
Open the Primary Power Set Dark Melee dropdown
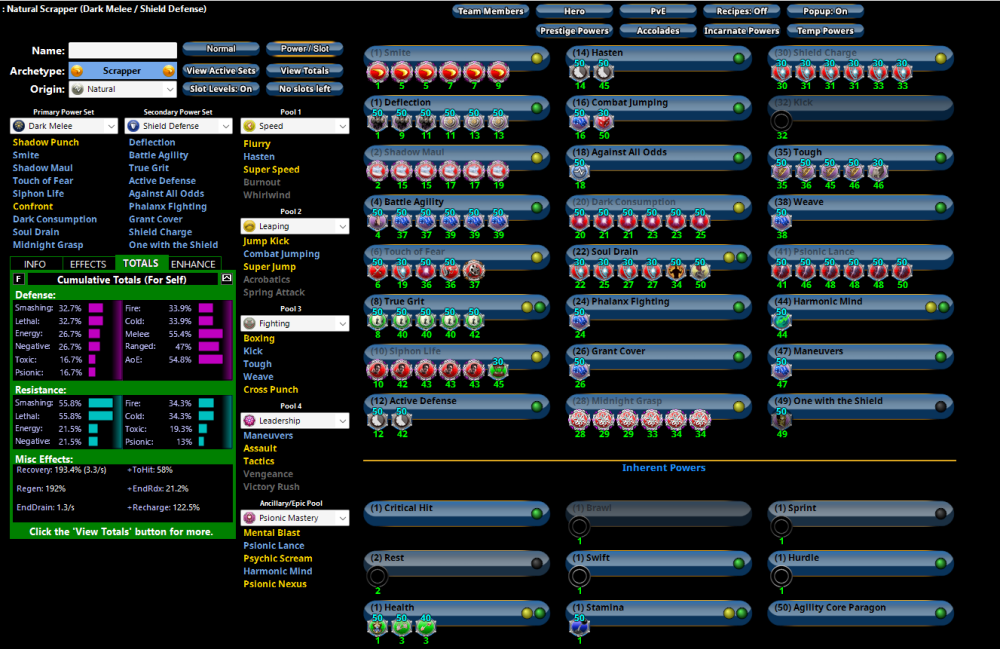tap(65, 126)
